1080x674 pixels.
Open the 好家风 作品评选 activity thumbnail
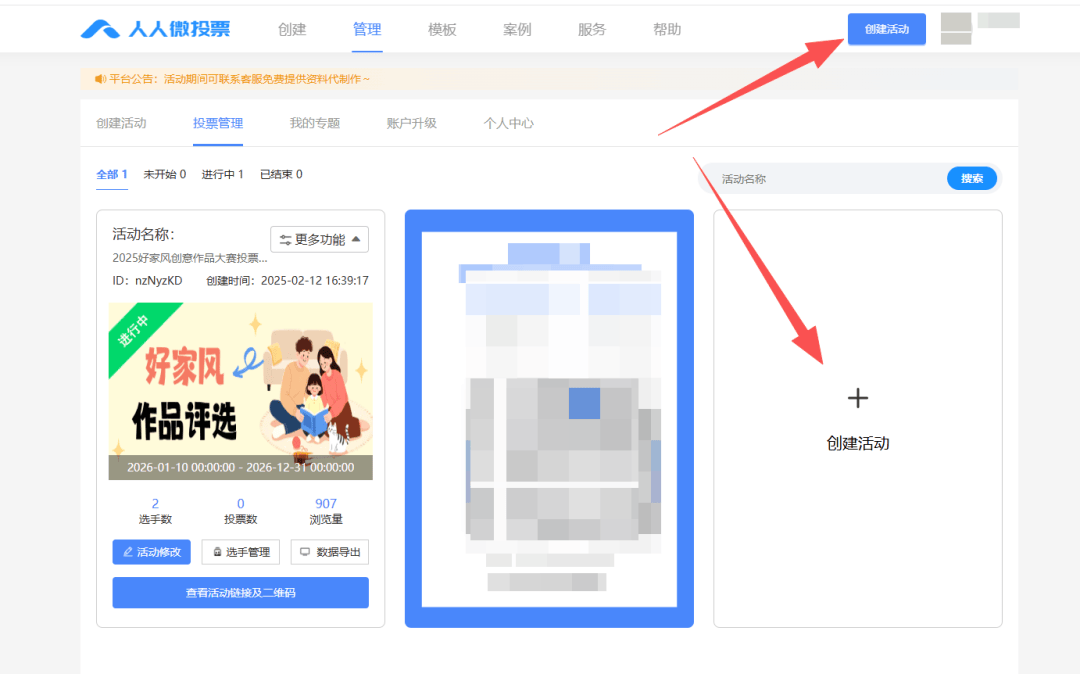tap(240, 390)
